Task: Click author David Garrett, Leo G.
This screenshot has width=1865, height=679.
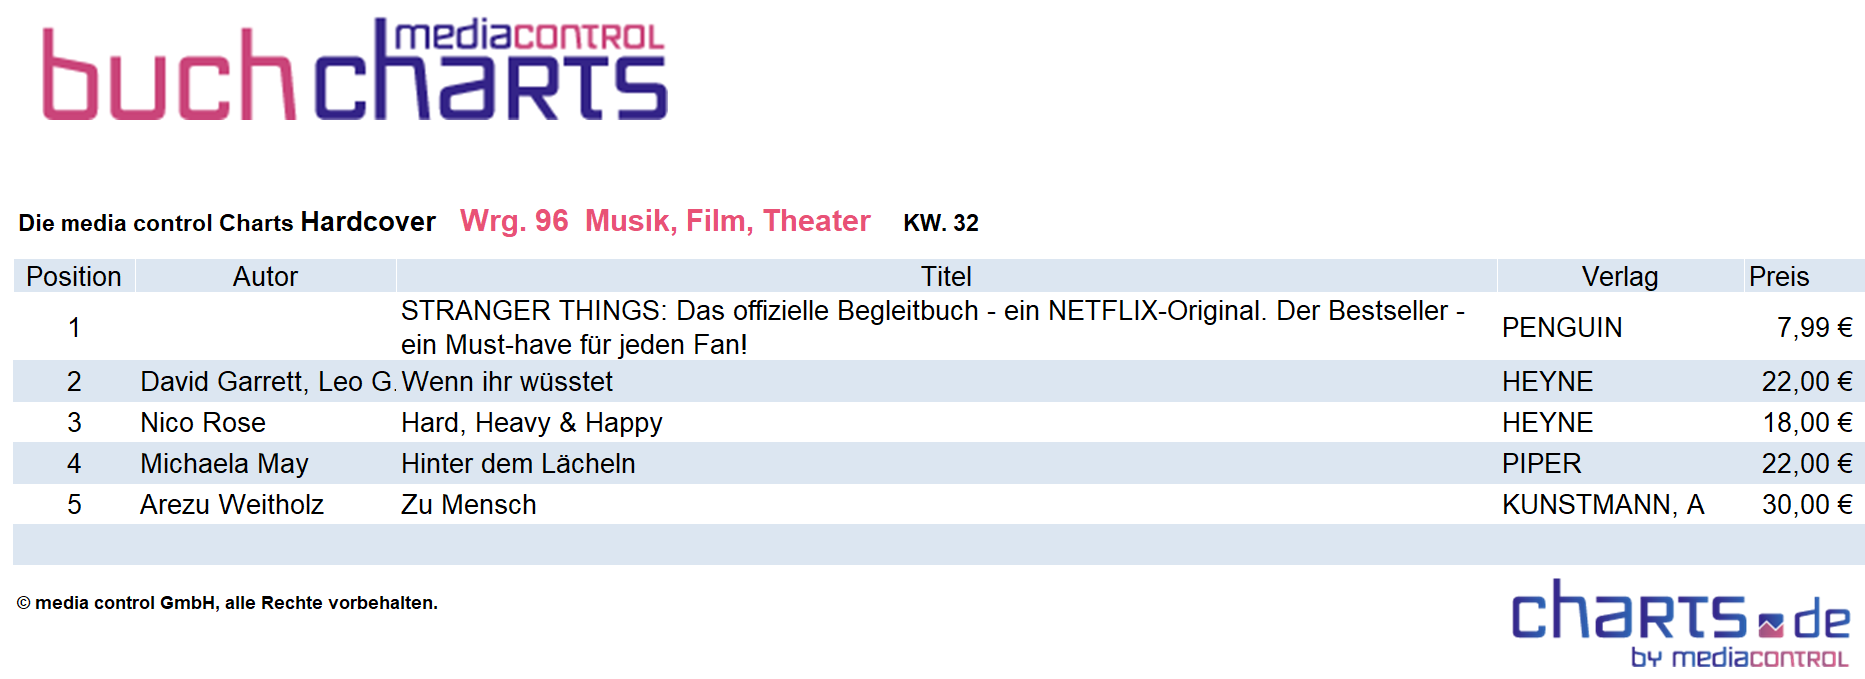Action: point(268,382)
